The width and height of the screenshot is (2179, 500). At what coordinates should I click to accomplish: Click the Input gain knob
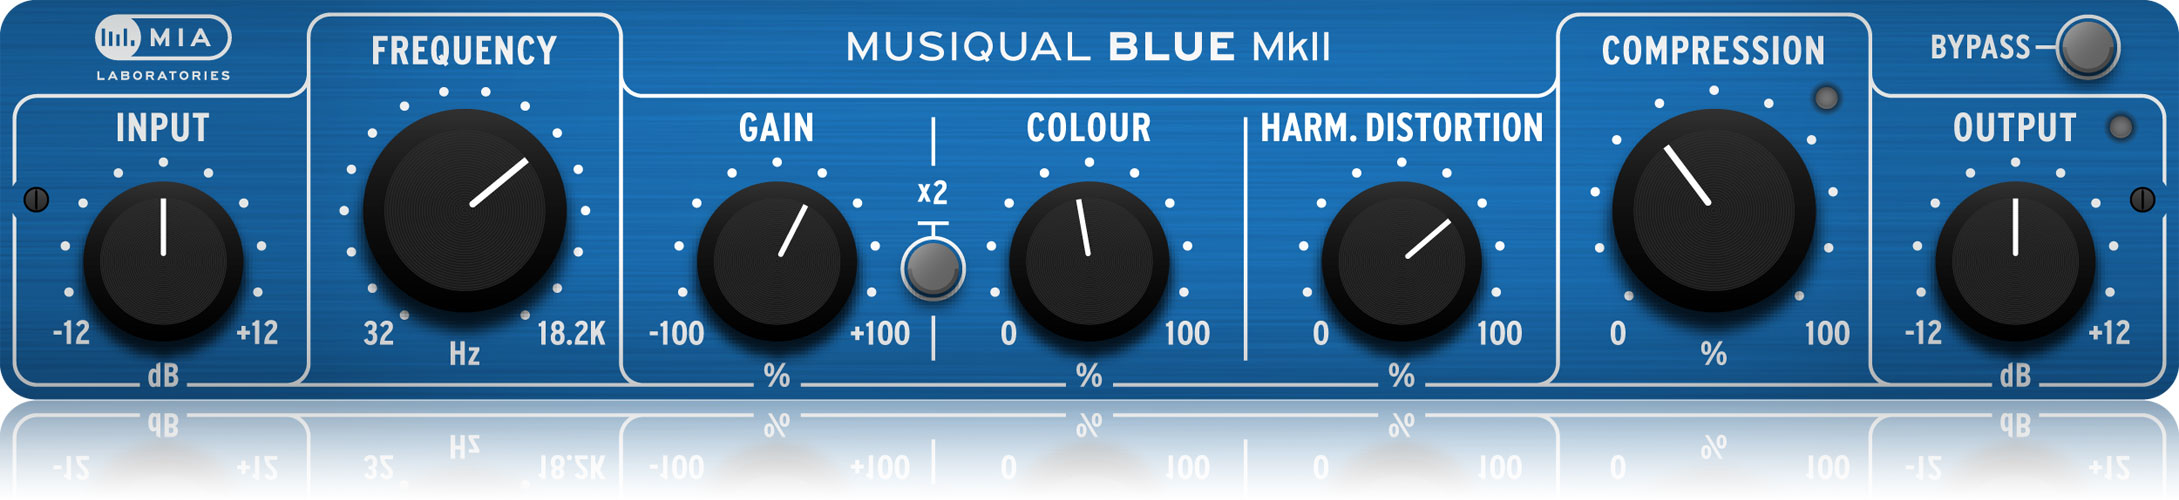click(163, 262)
